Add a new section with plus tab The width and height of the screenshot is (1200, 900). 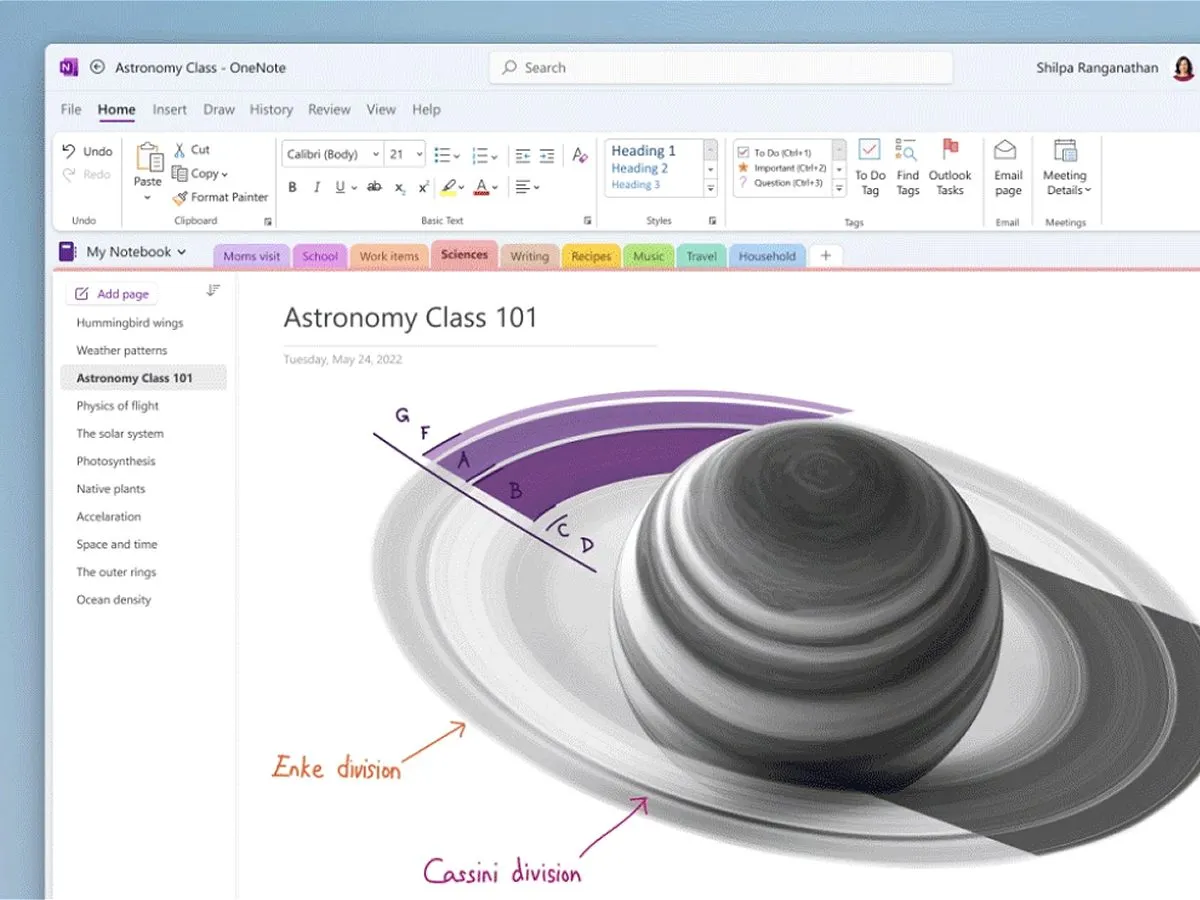pyautogui.click(x=825, y=256)
